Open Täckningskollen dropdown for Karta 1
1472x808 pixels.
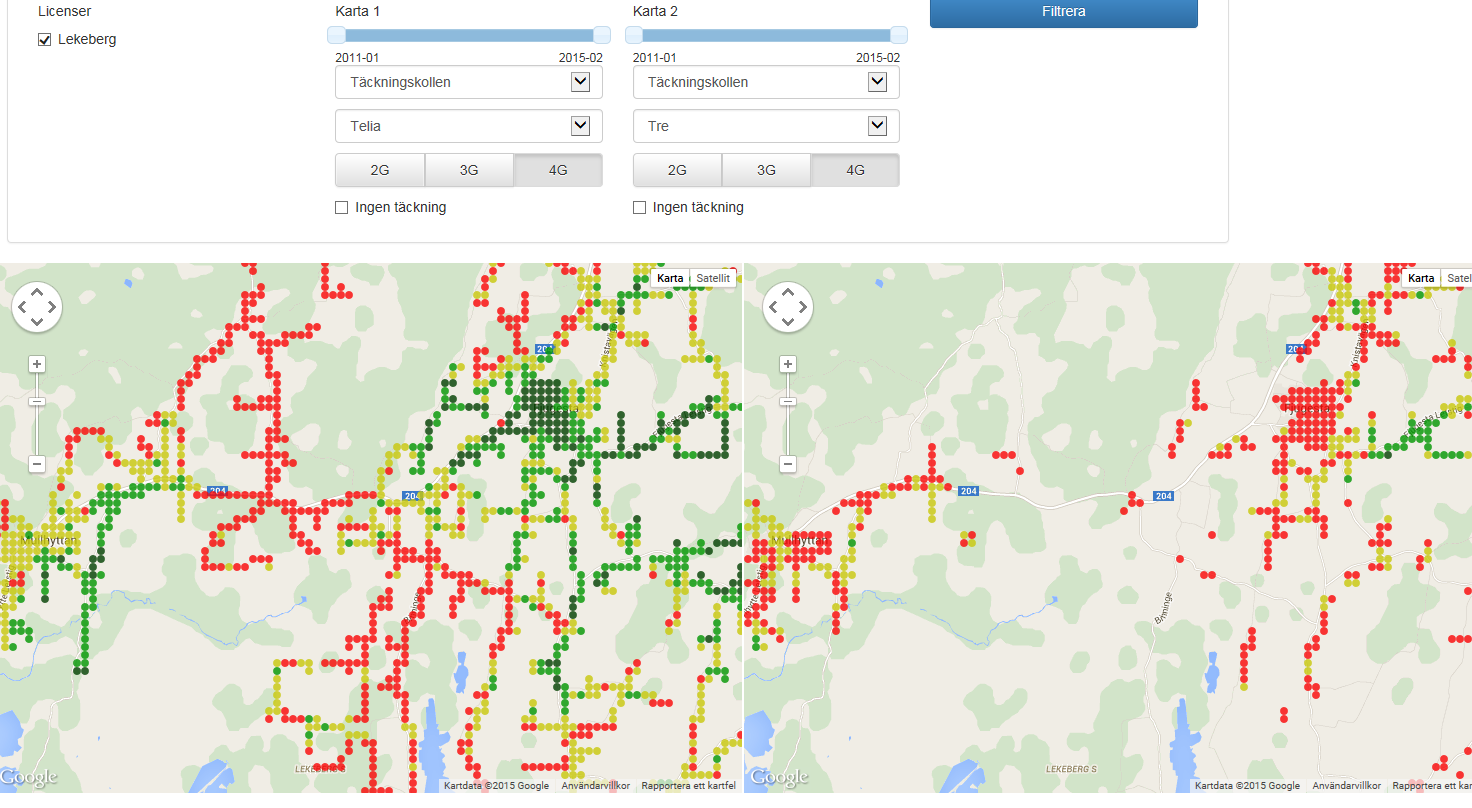pos(469,82)
